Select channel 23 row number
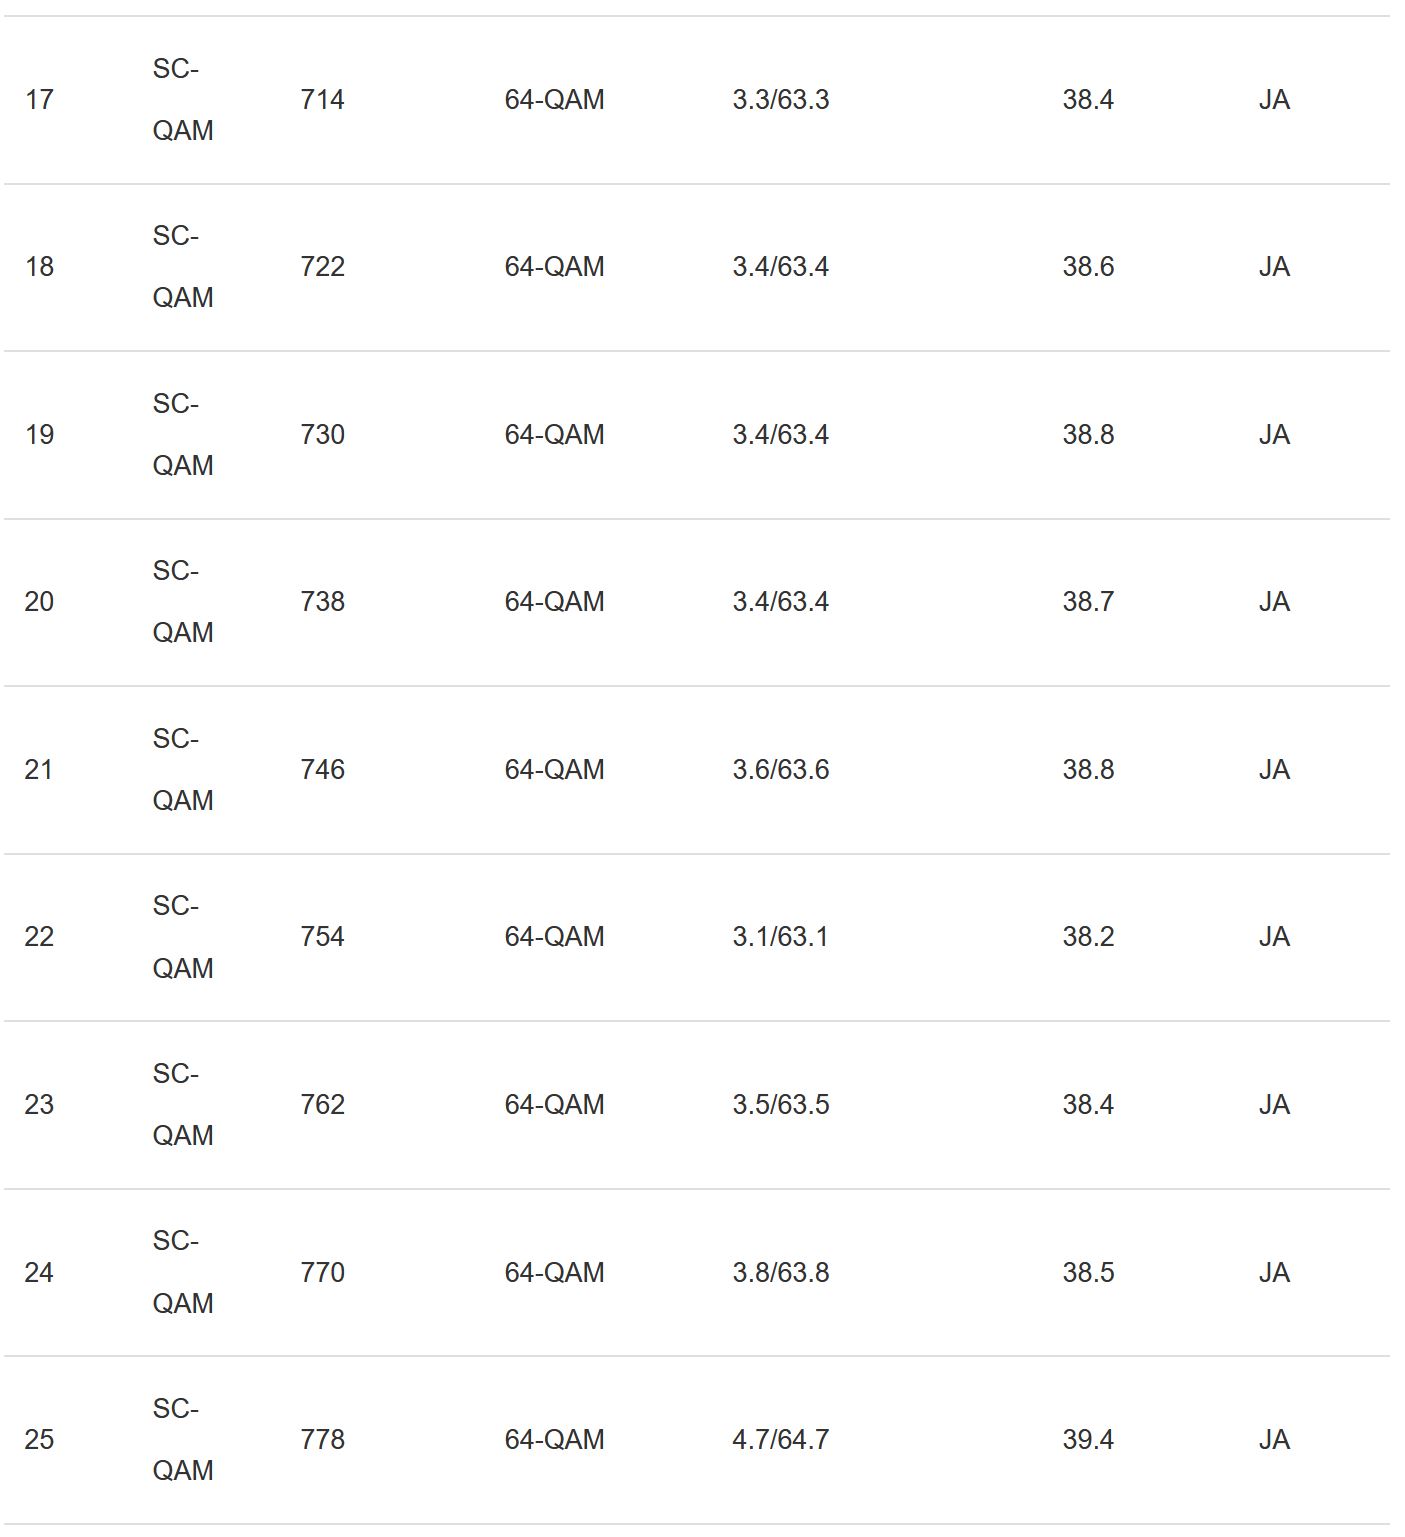This screenshot has width=1405, height=1537. coord(39,1105)
